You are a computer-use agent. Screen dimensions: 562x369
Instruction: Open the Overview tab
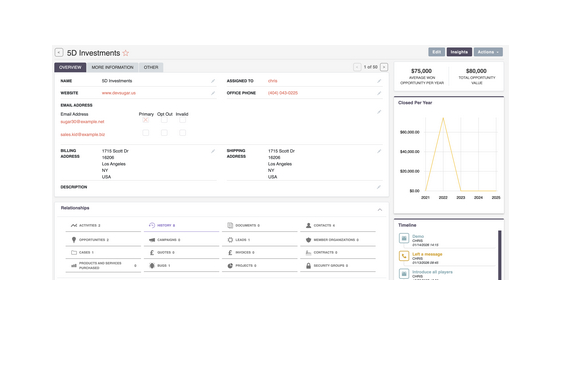point(70,67)
